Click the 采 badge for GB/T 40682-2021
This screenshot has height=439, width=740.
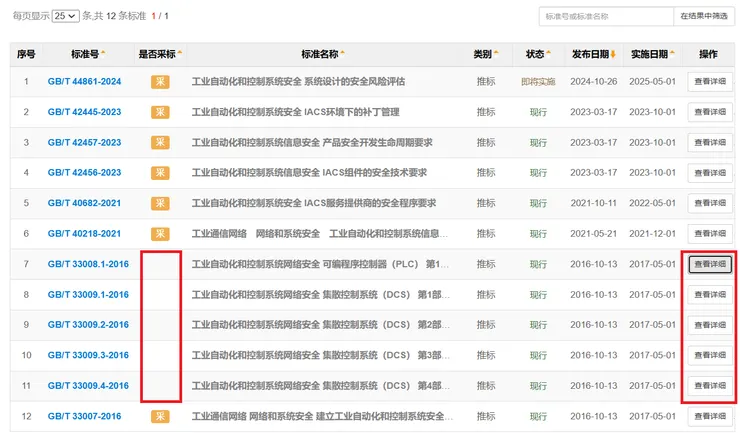160,203
